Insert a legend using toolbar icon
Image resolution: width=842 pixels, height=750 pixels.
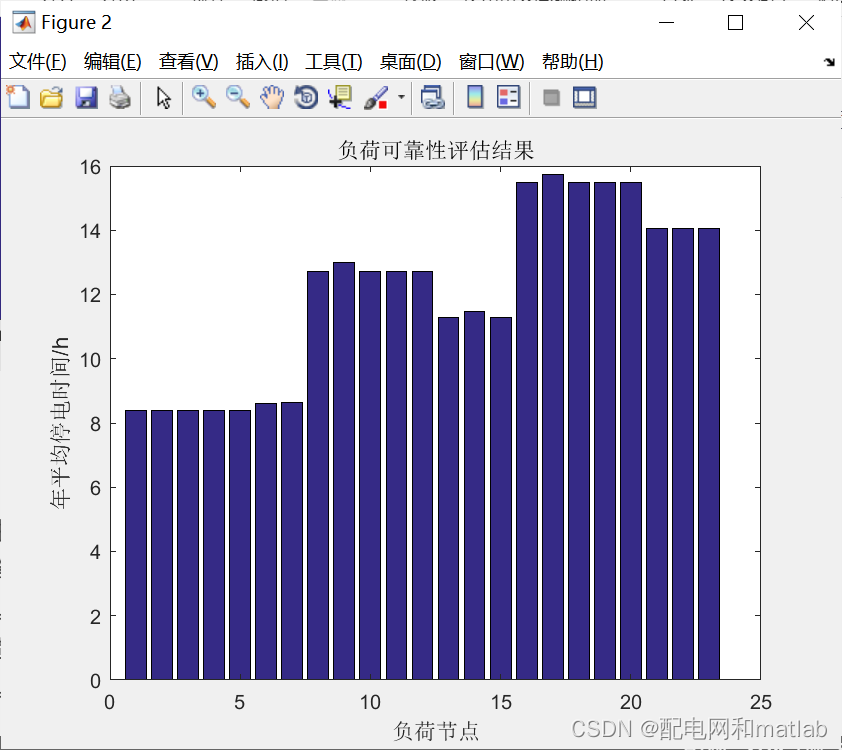509,98
